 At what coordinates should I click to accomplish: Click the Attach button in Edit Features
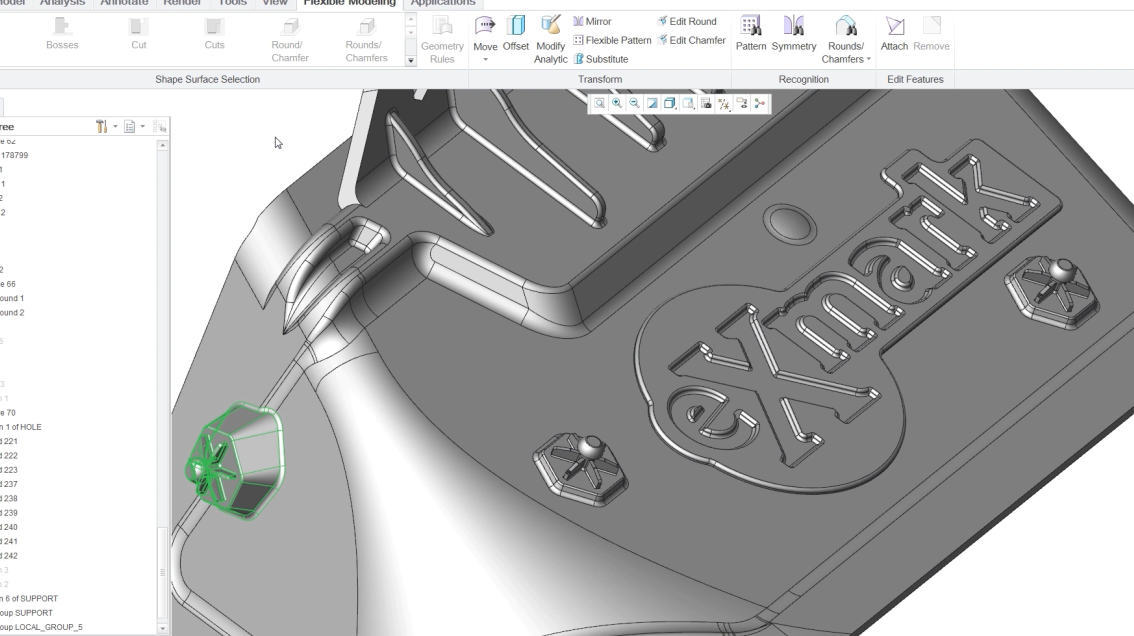[x=894, y=34]
